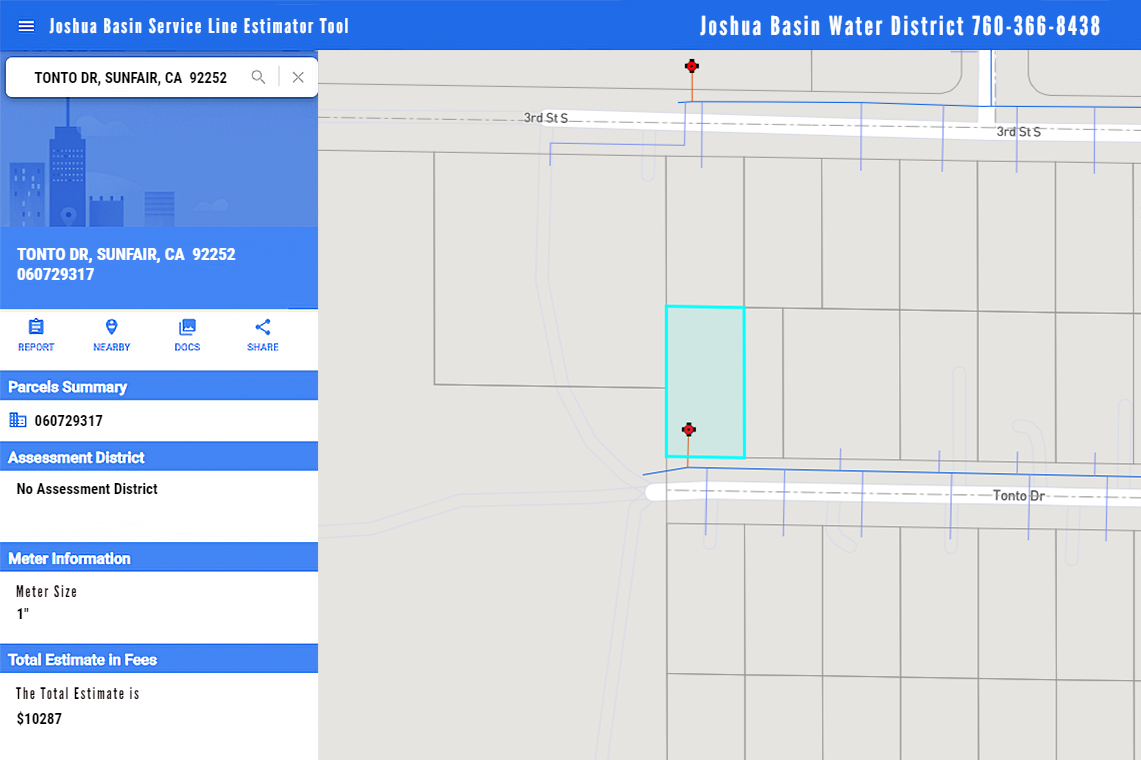Open Total Estimate in Fees header
Screen dimensions: 1141x760
(159, 659)
